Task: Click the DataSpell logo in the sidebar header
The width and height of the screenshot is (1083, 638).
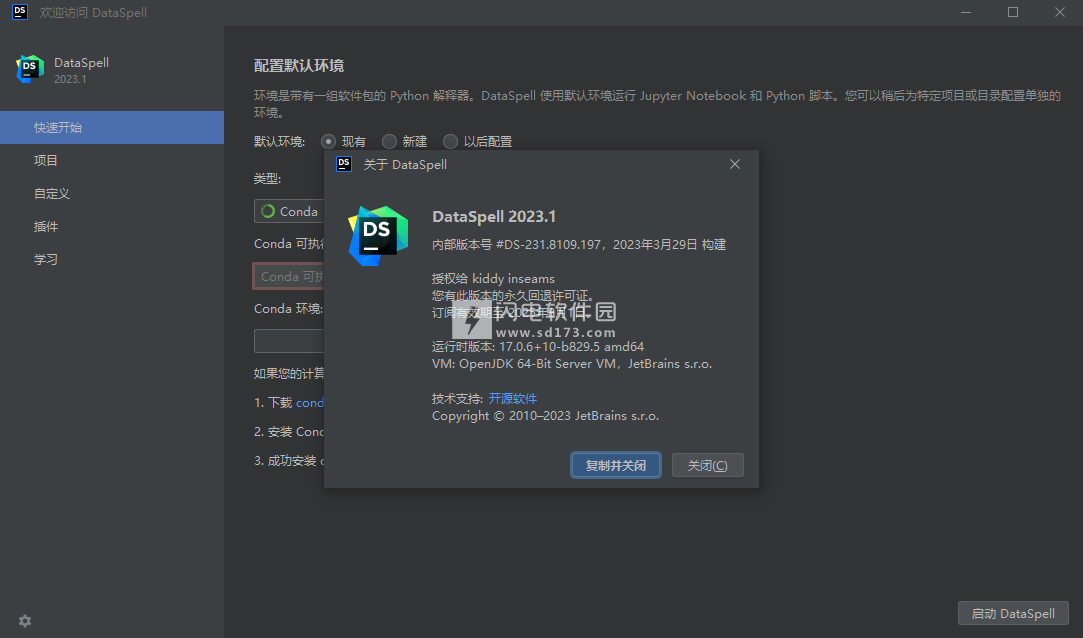Action: pos(30,69)
